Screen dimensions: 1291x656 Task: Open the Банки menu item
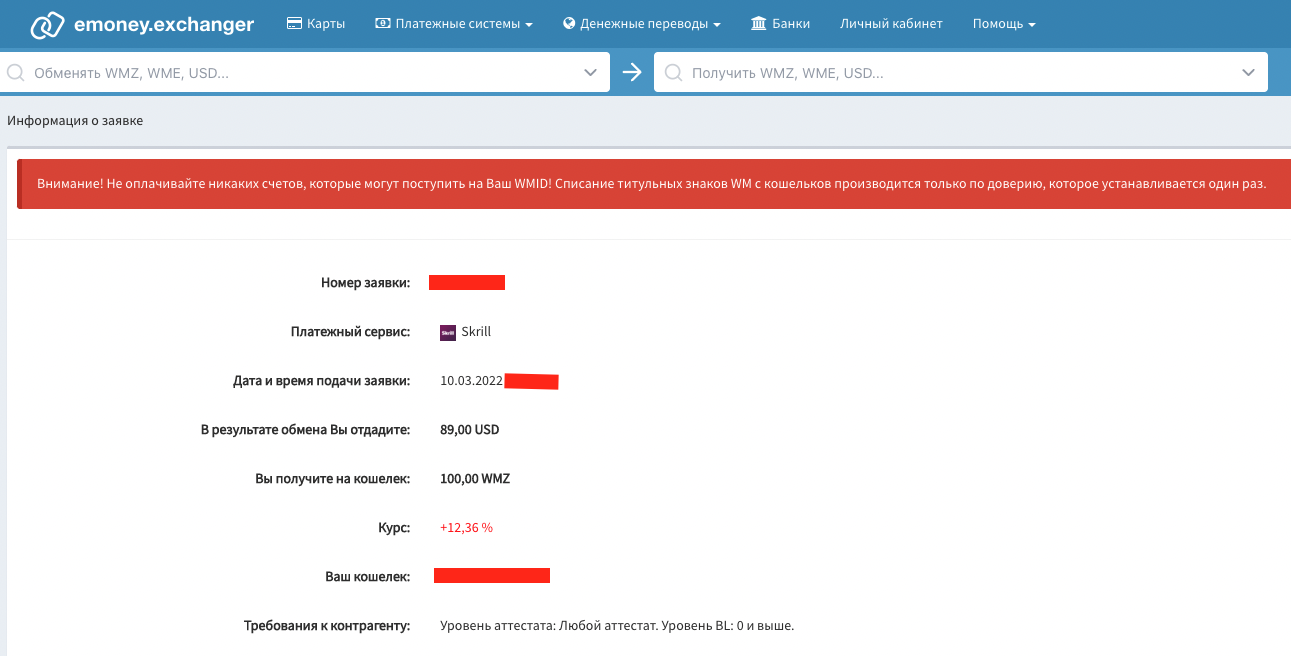tap(791, 24)
